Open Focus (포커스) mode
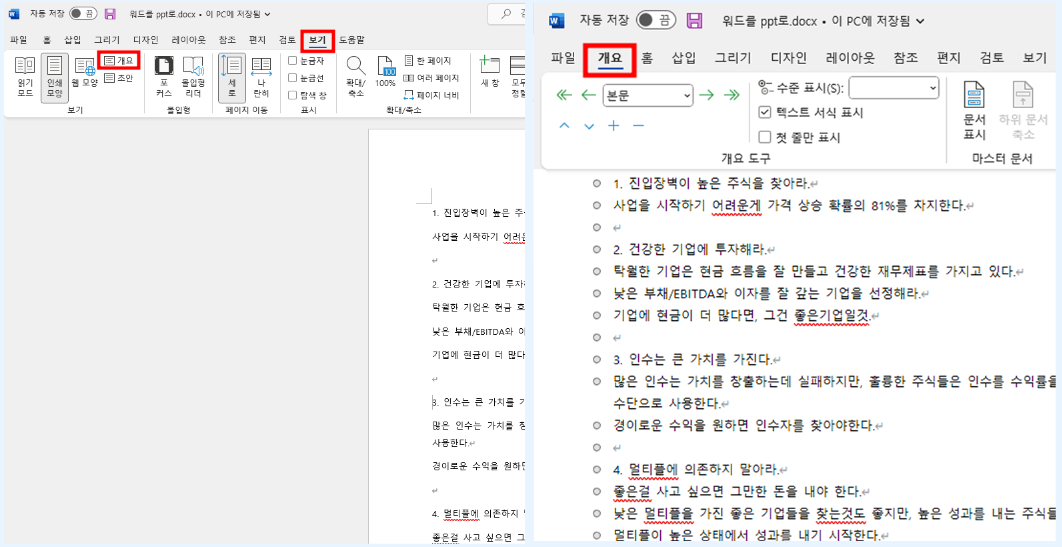 (164, 77)
